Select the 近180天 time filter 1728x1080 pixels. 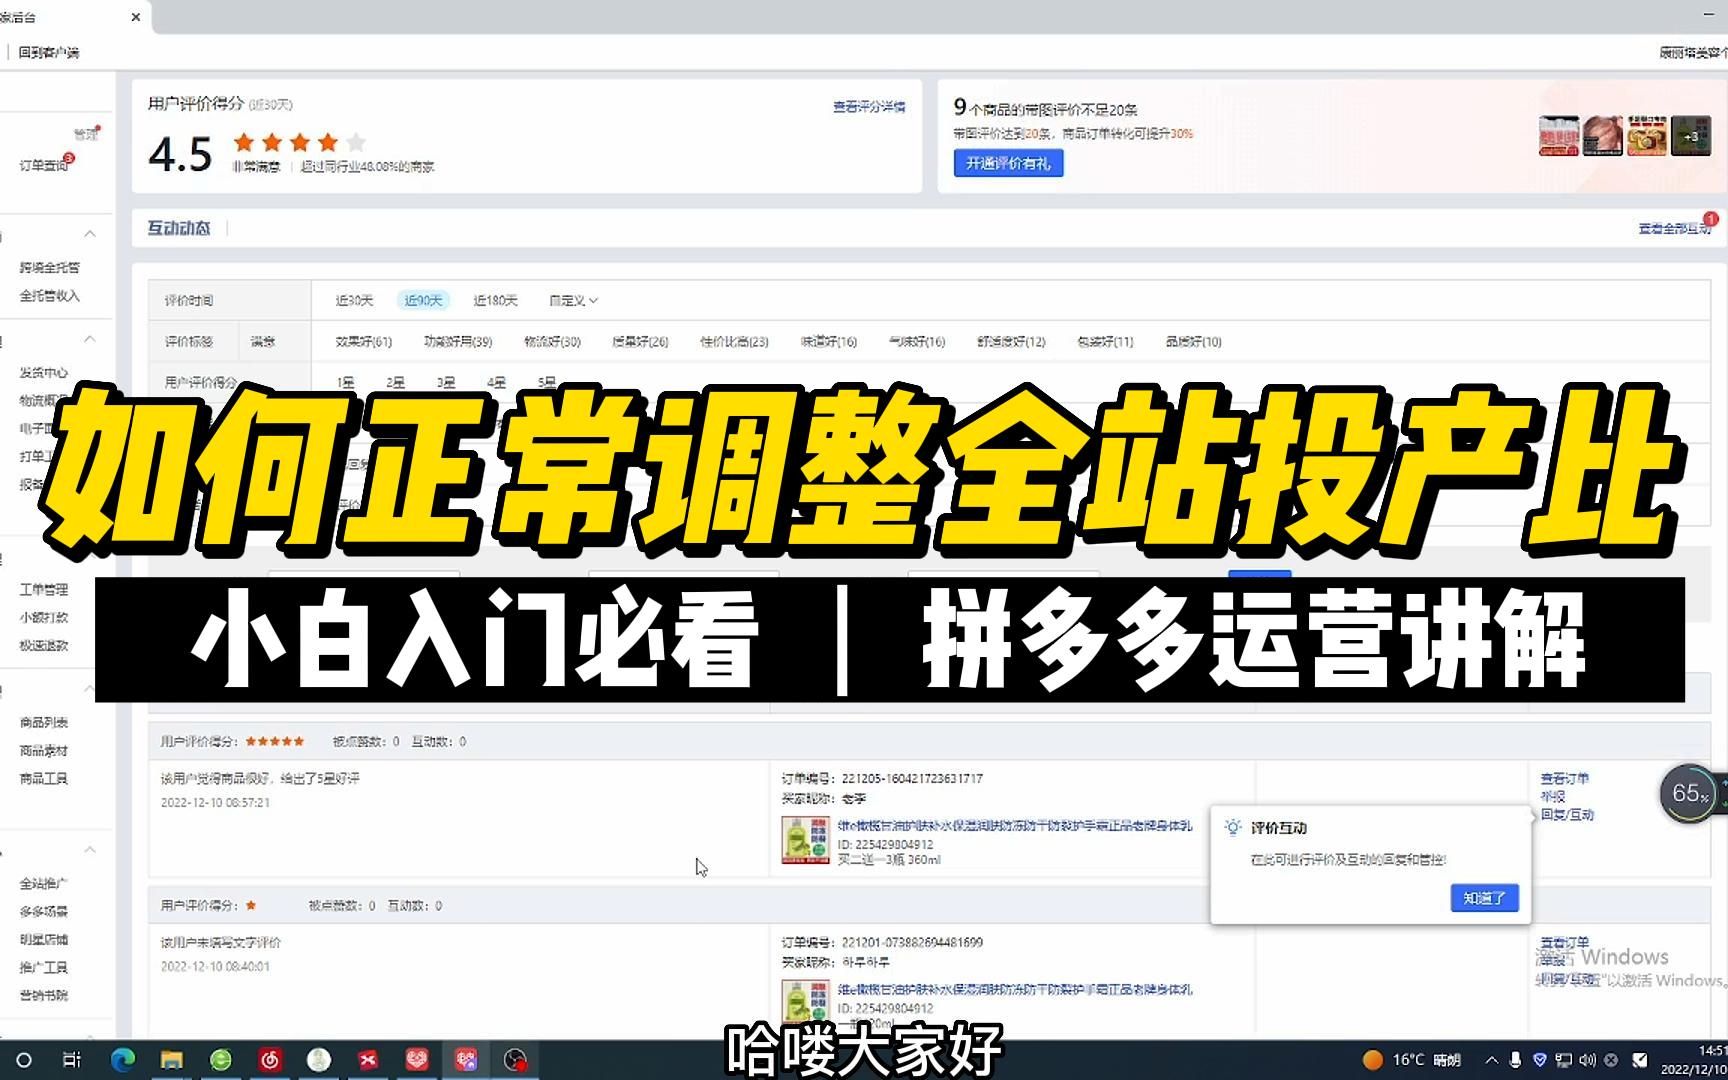(495, 300)
